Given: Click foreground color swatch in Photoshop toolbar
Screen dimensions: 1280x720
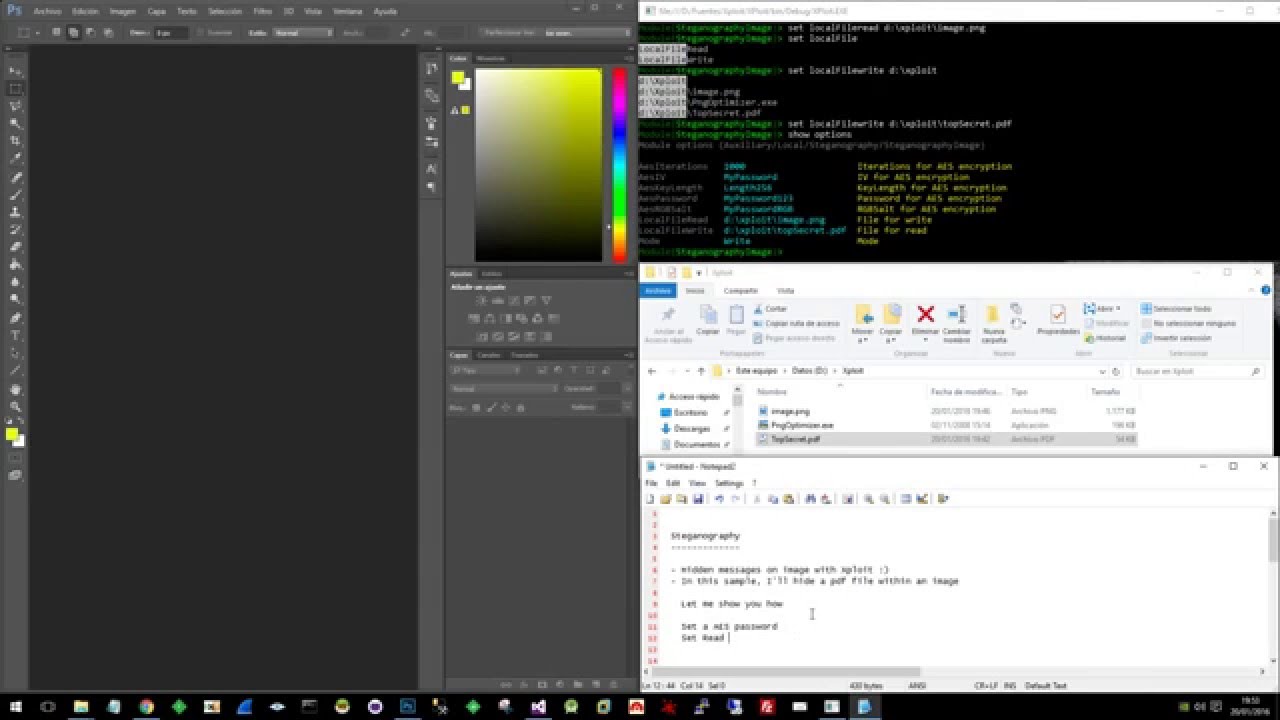Looking at the screenshot, I should point(11,434).
